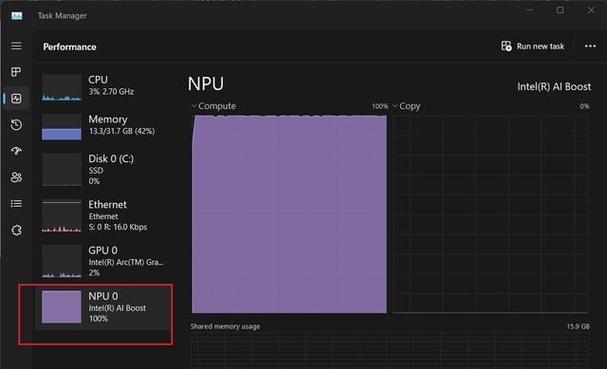Open the Startup apps page icon

click(x=16, y=151)
